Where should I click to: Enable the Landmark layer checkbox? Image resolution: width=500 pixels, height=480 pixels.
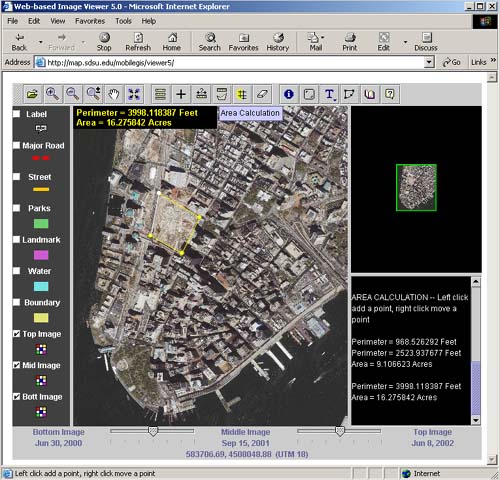[16, 239]
